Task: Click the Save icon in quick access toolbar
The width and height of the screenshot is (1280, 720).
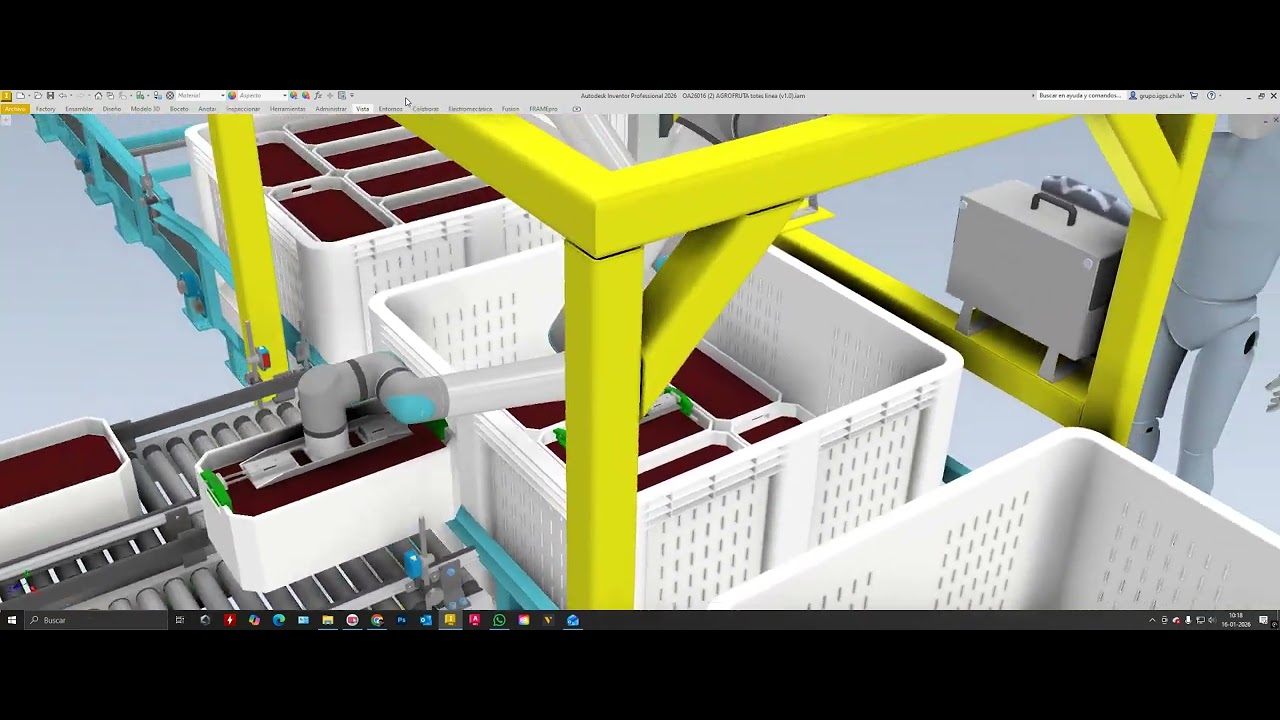Action: coord(50,96)
